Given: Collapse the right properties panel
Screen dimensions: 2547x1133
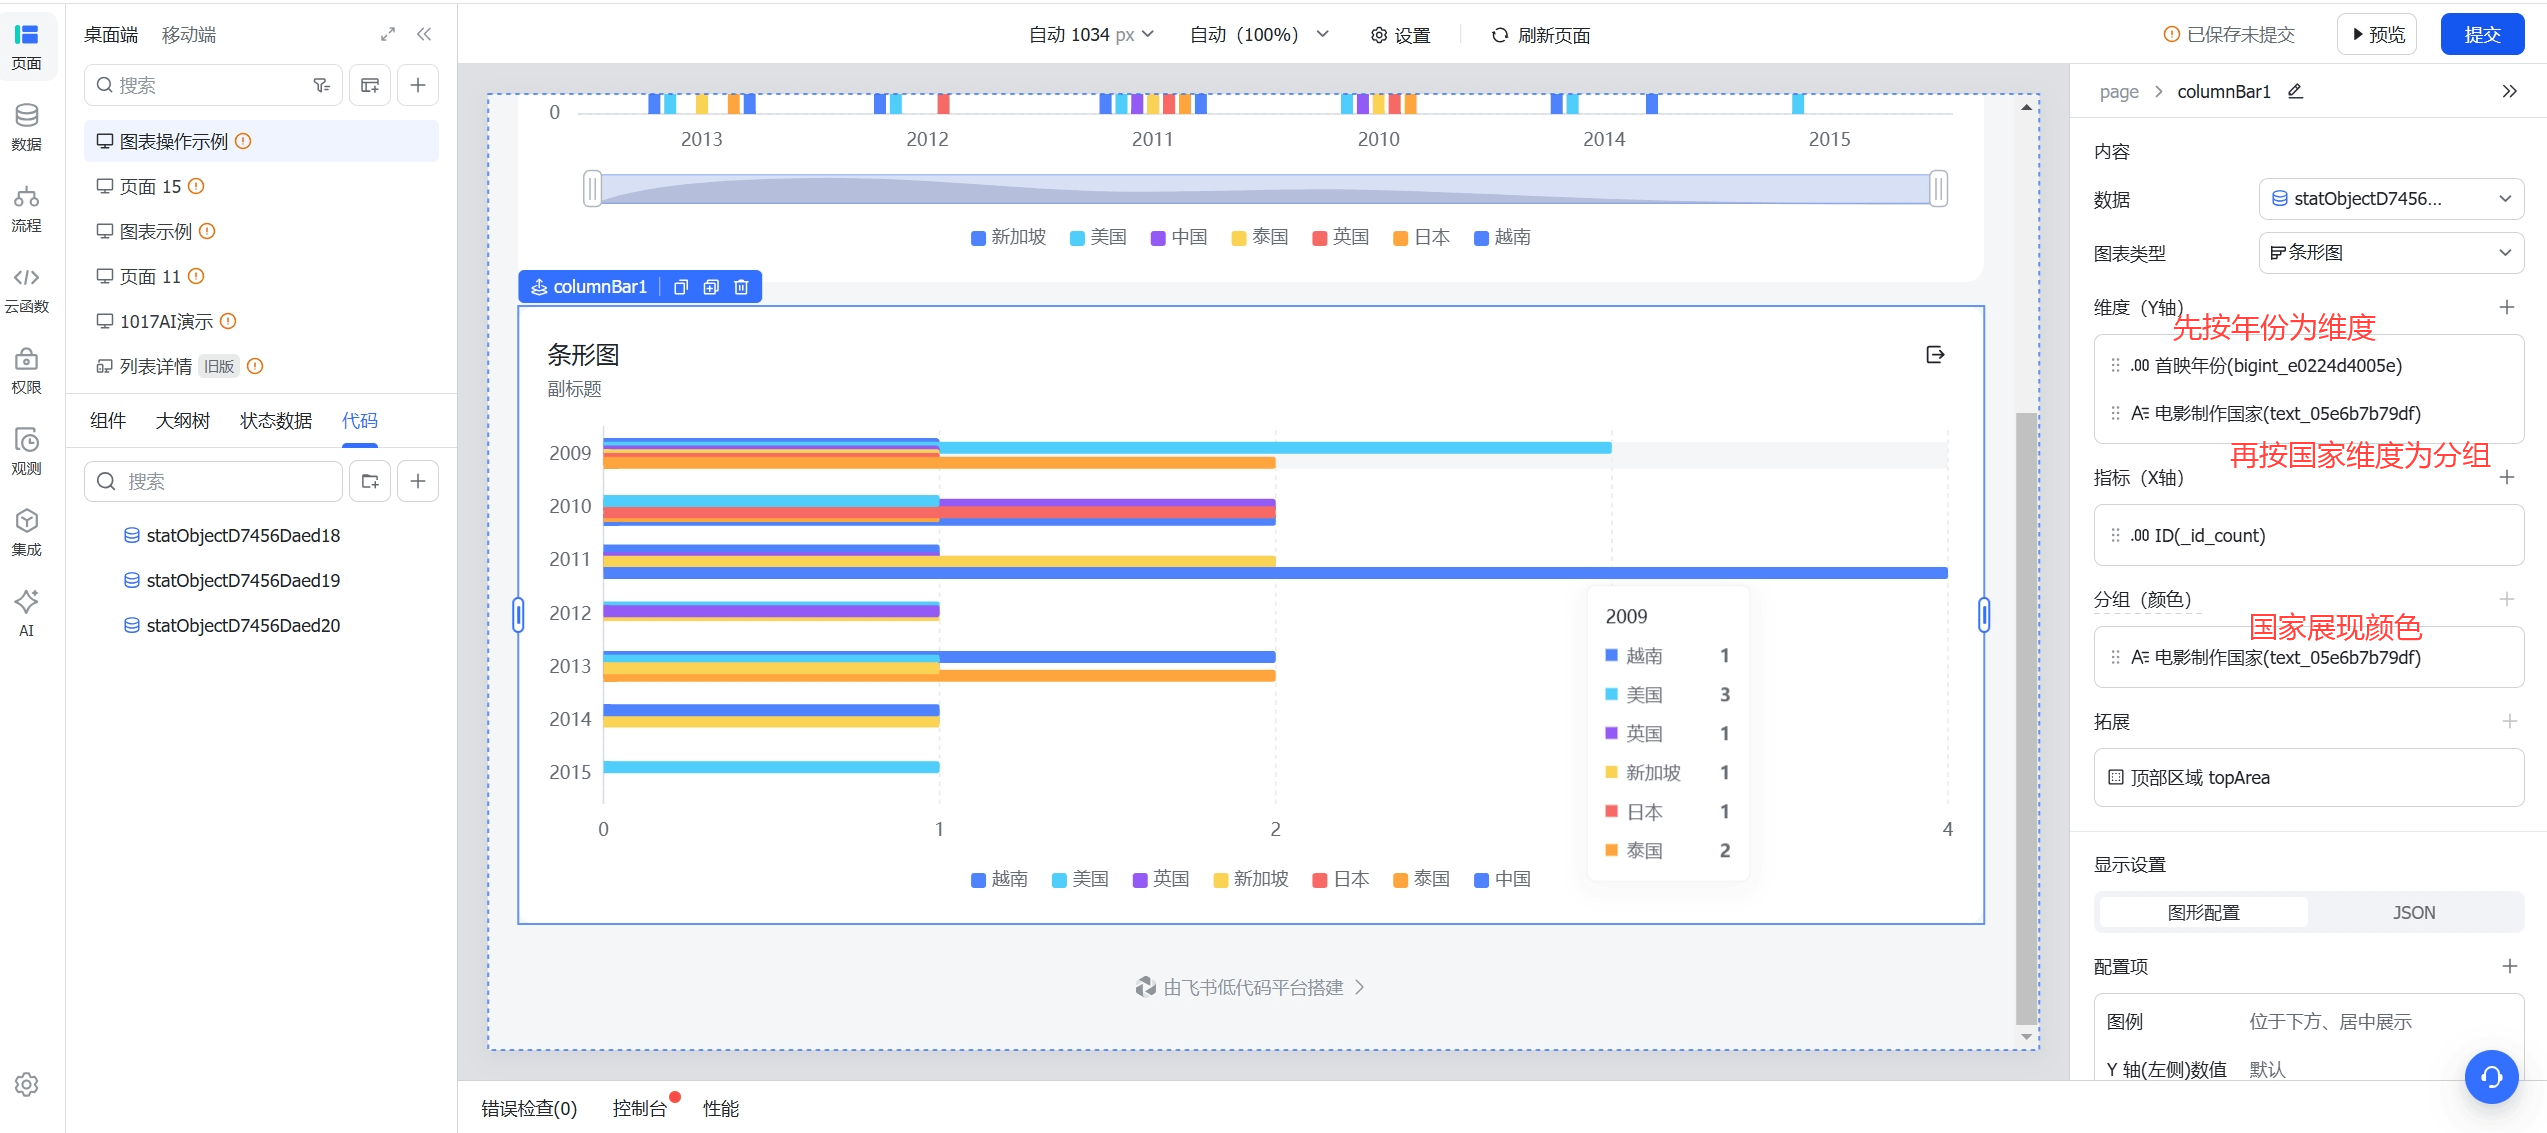Looking at the screenshot, I should tap(2510, 91).
